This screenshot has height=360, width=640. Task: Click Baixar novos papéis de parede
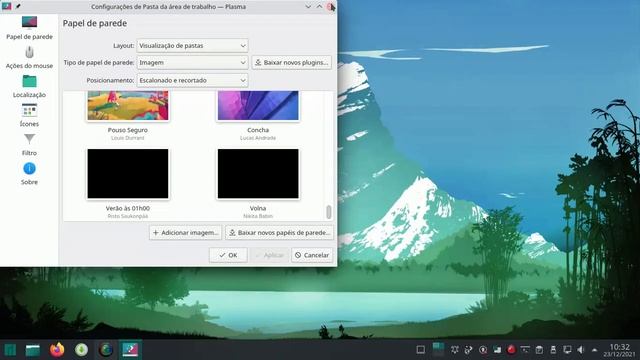[x=280, y=233]
